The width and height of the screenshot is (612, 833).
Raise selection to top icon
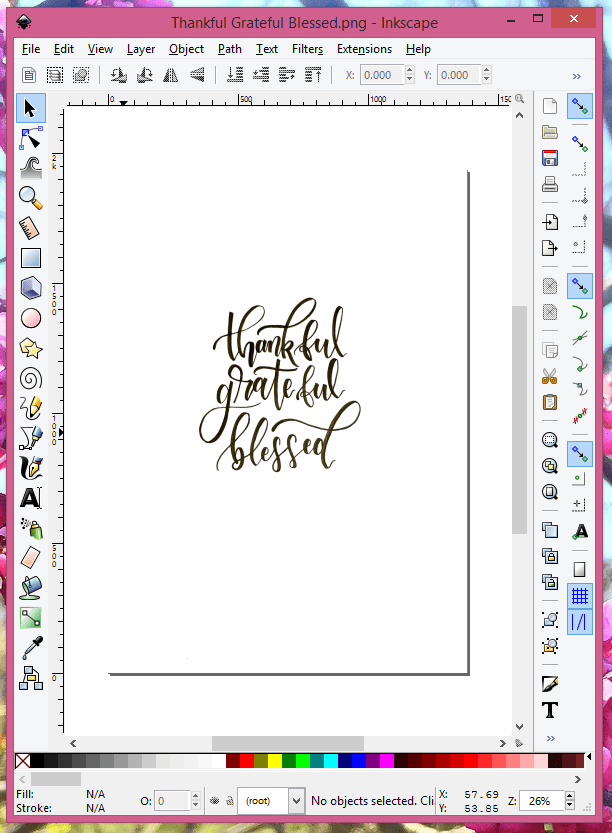coord(313,75)
